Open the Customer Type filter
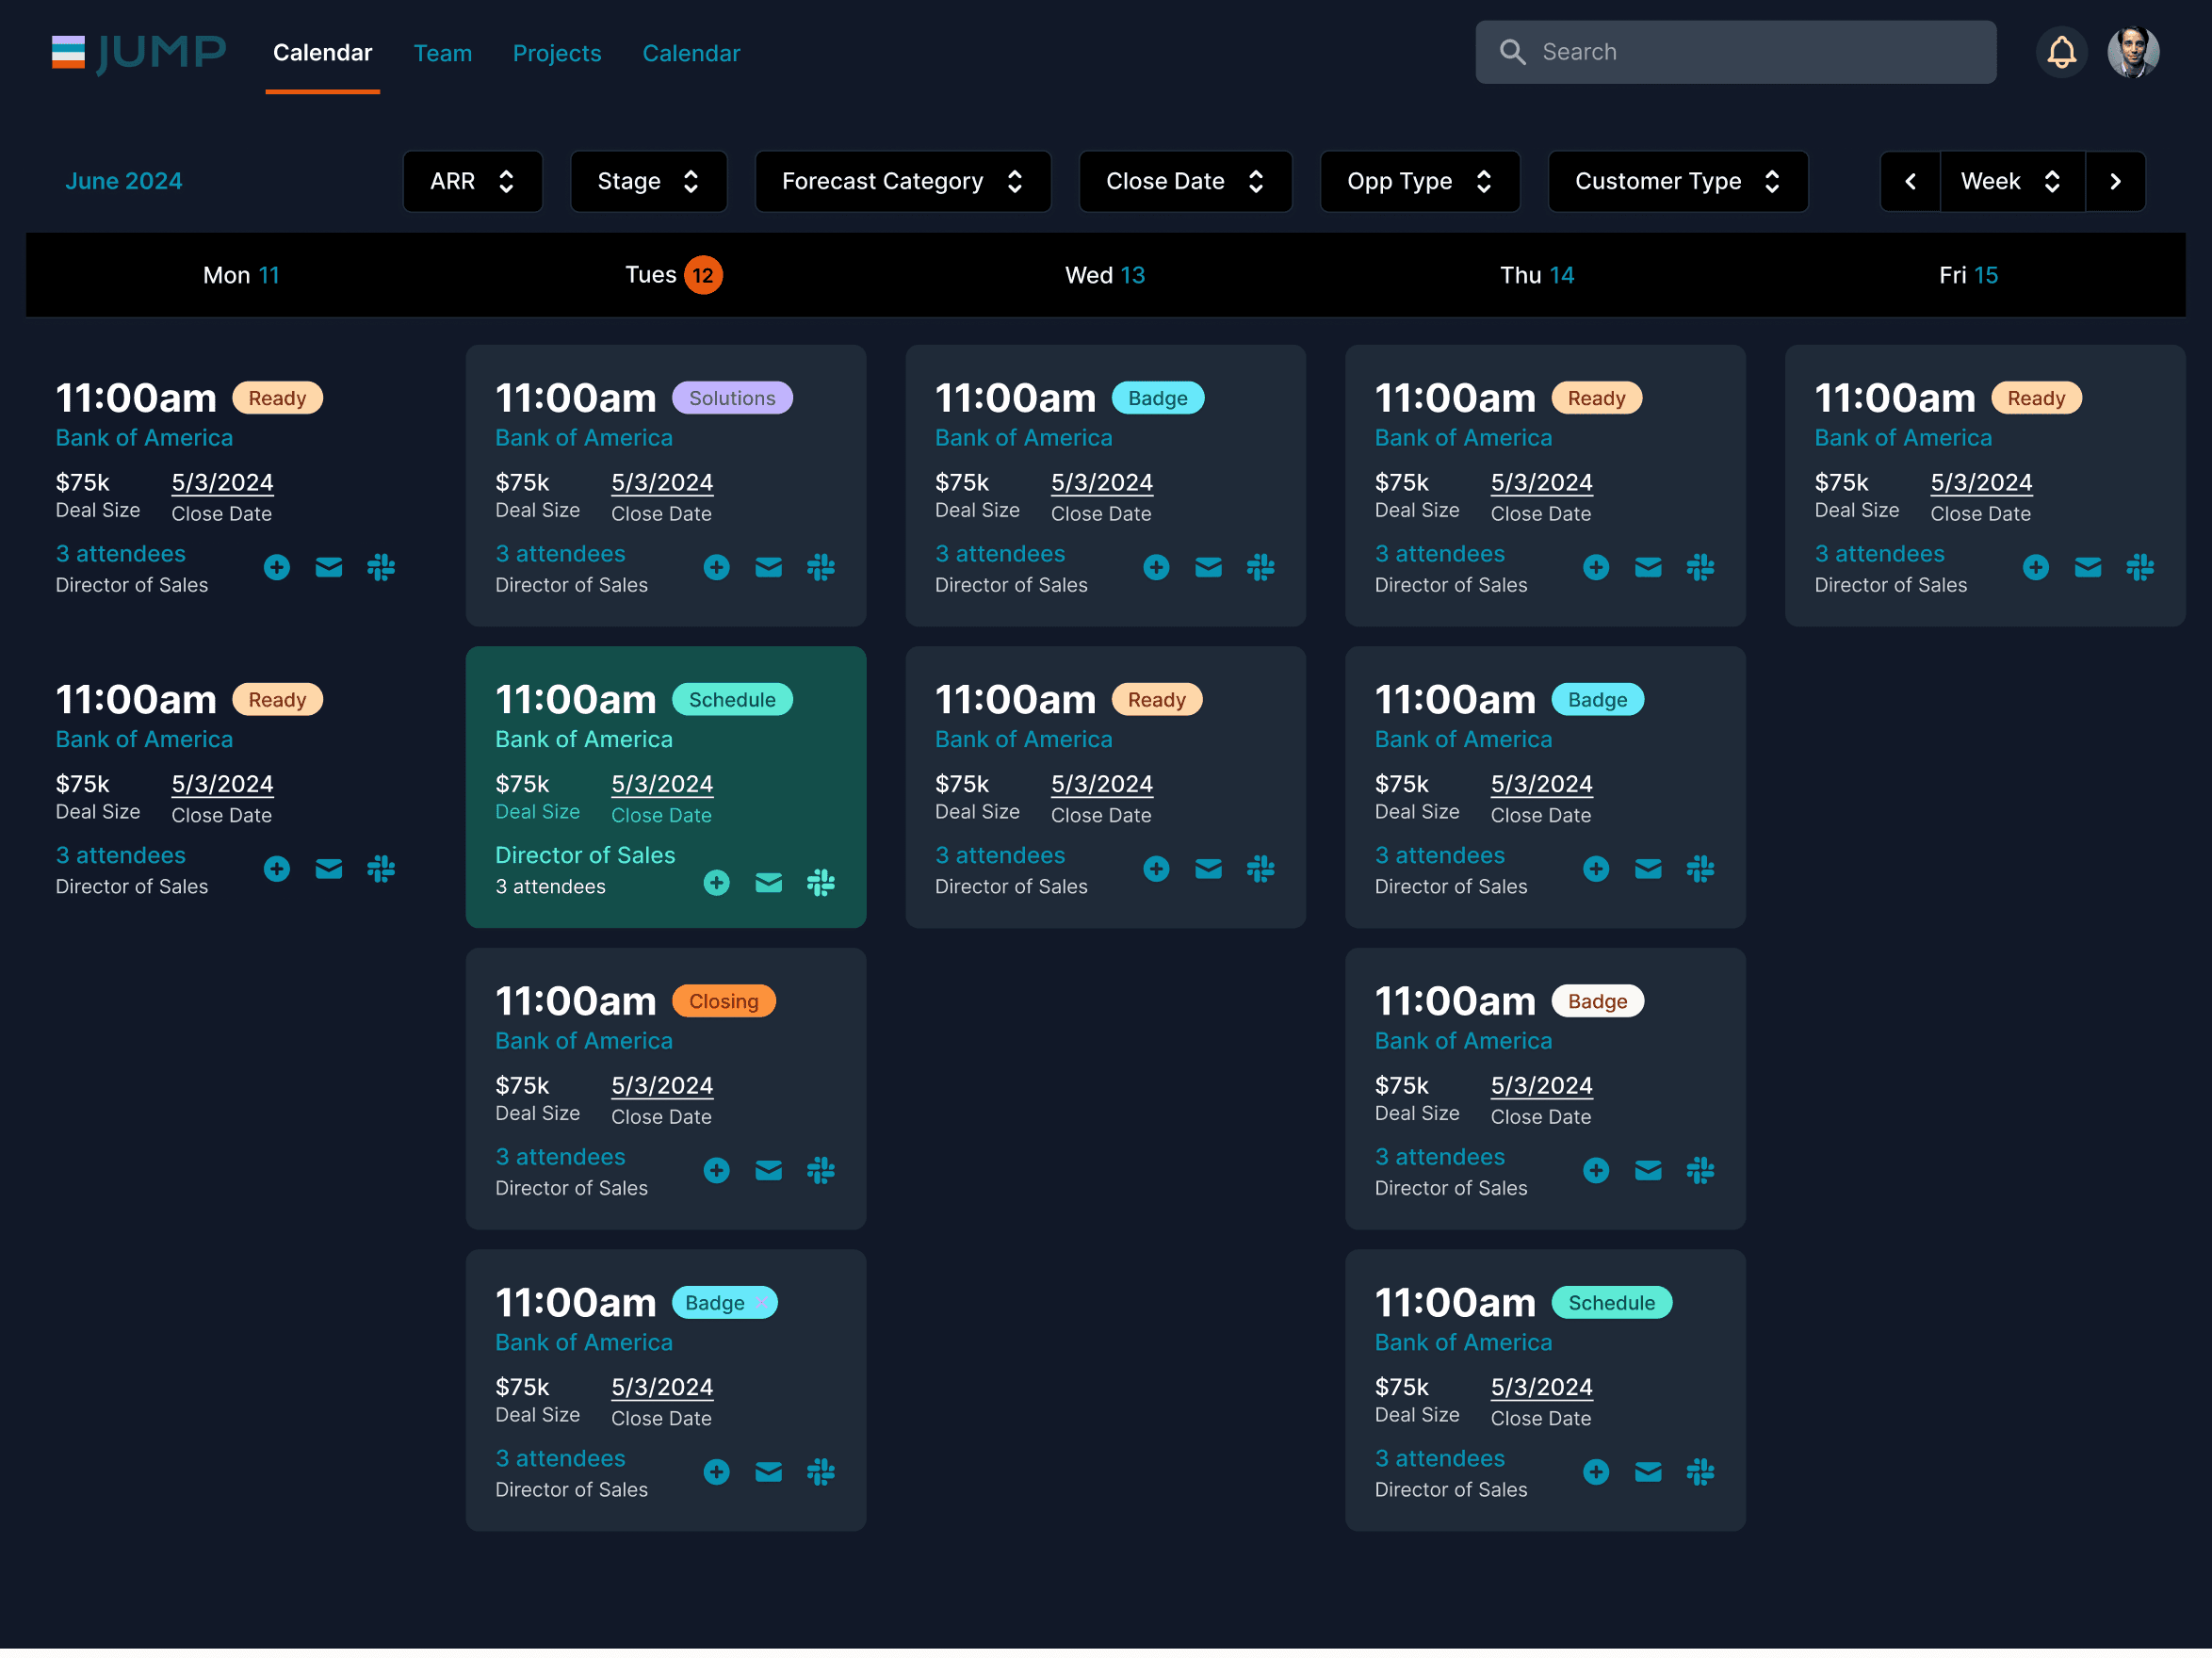 [x=1677, y=181]
